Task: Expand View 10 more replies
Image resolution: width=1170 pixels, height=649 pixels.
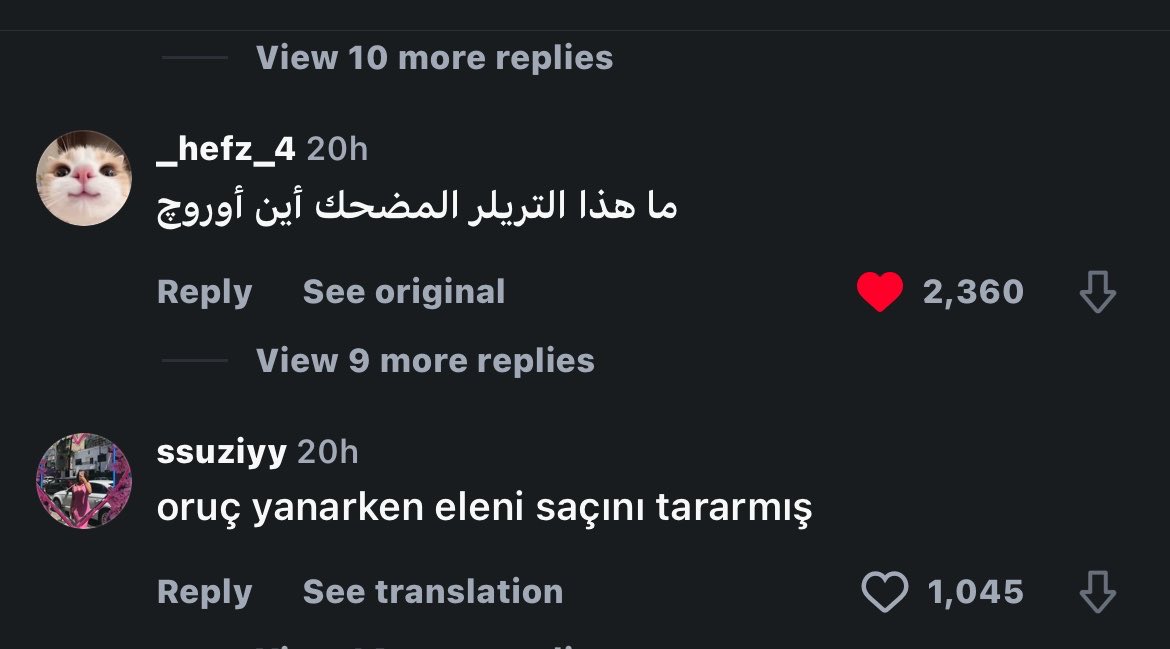Action: pos(434,57)
